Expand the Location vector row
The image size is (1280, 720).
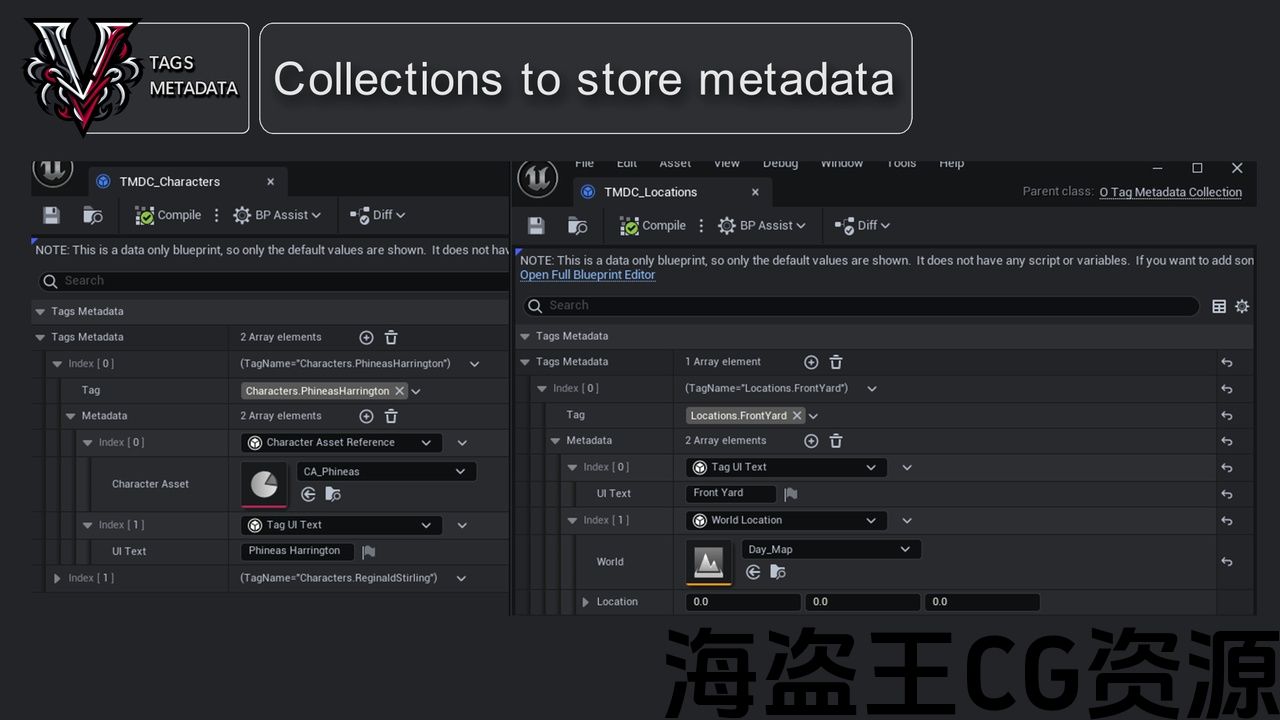tap(586, 602)
